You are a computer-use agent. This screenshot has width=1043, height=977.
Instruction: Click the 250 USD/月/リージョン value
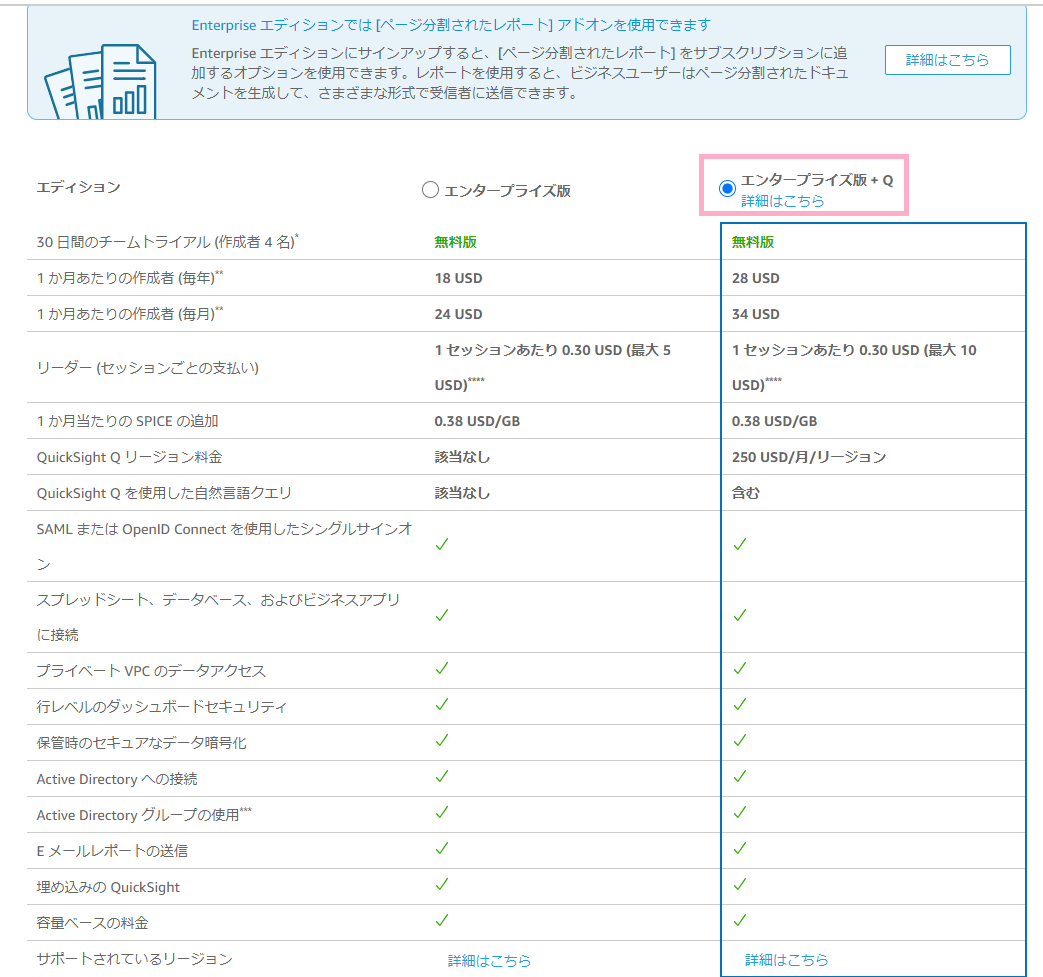(x=809, y=457)
